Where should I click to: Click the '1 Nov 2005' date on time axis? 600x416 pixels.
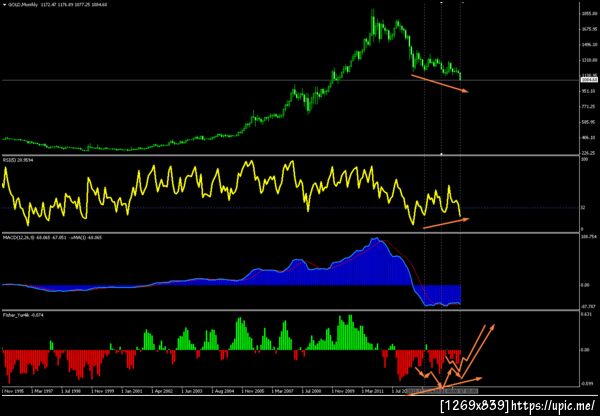click(x=253, y=392)
